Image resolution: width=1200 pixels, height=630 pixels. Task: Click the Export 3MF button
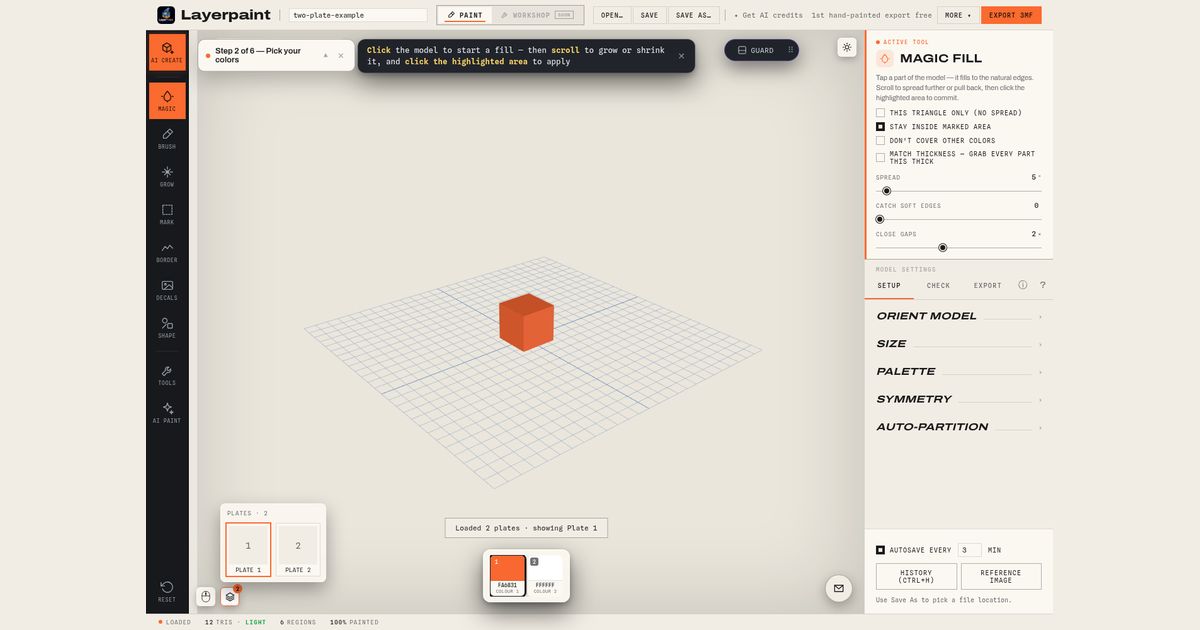coord(1011,15)
